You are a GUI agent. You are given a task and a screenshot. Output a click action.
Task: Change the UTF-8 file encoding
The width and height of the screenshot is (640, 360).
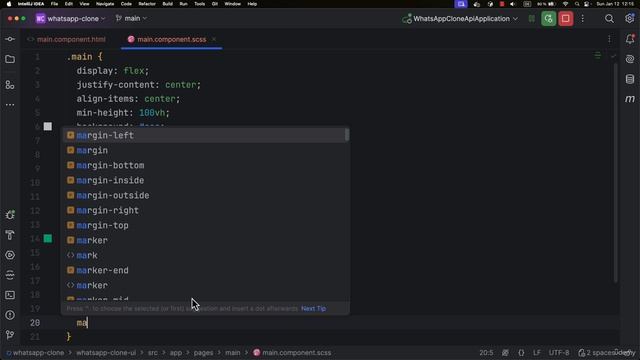coord(559,353)
